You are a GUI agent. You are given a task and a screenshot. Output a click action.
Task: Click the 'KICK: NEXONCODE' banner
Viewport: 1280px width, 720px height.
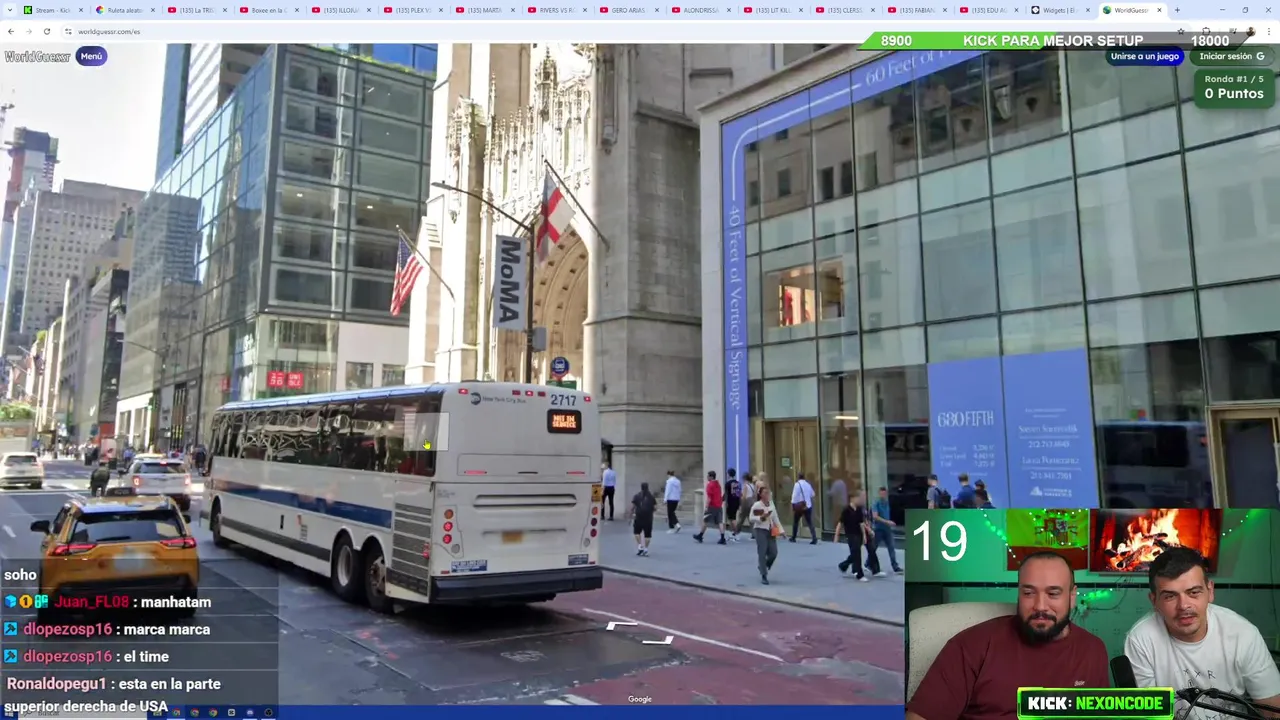[x=1095, y=703]
